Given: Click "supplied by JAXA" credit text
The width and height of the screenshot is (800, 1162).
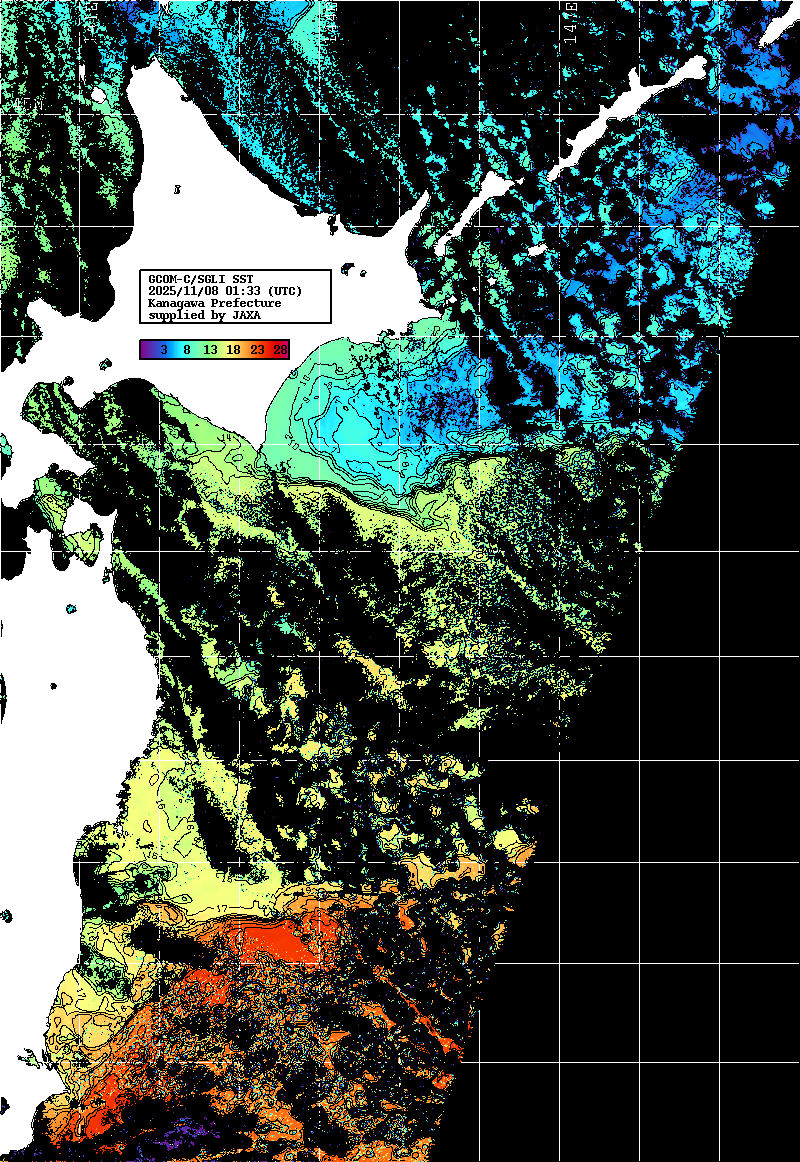Looking at the screenshot, I should (203, 315).
